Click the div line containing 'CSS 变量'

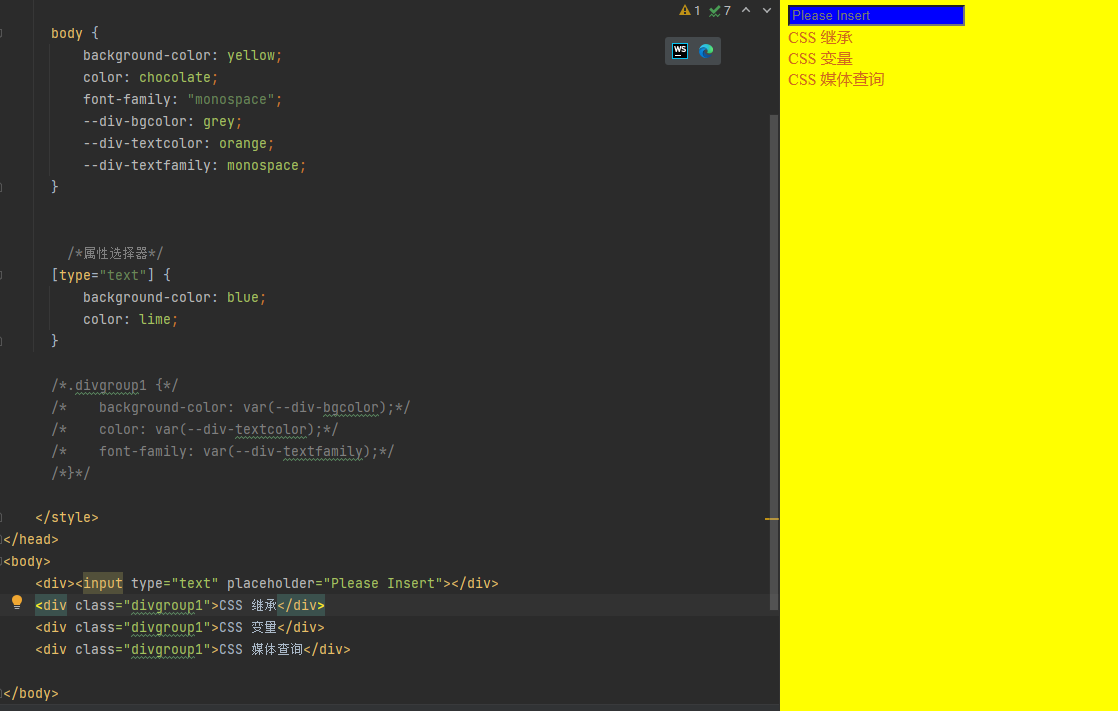[180, 628]
